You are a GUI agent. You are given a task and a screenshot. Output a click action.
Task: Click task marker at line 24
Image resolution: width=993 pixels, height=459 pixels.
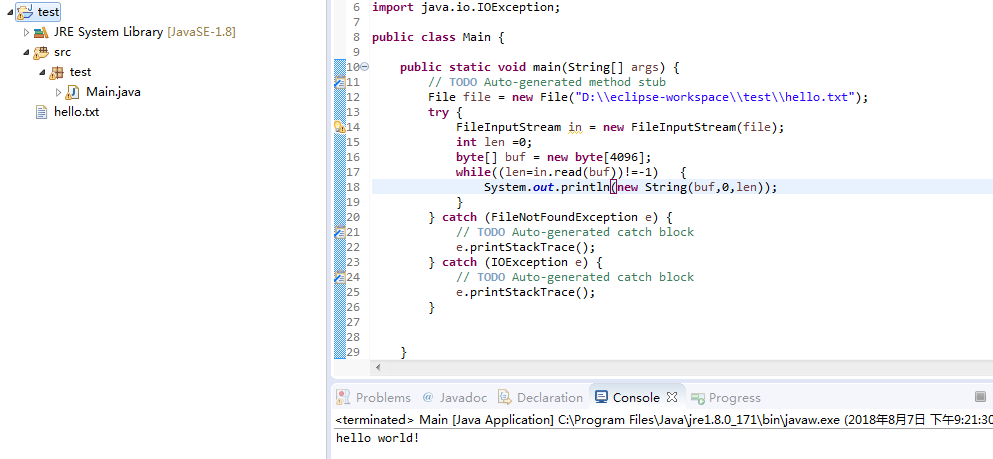(x=339, y=277)
